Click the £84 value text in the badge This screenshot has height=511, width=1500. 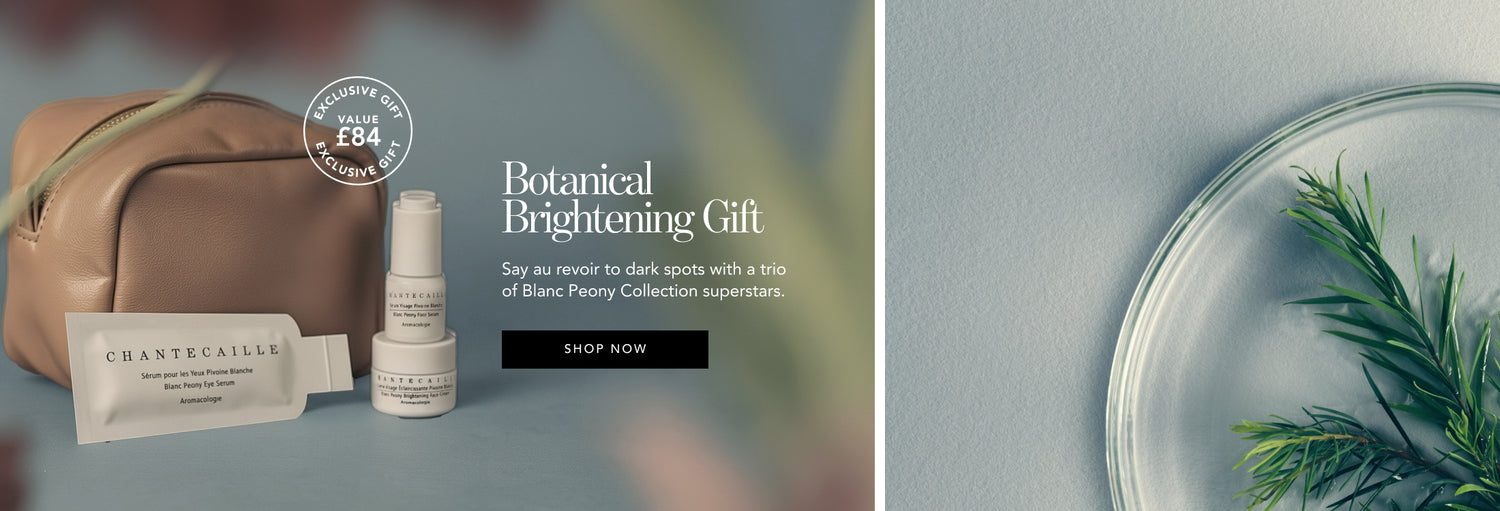(358, 136)
